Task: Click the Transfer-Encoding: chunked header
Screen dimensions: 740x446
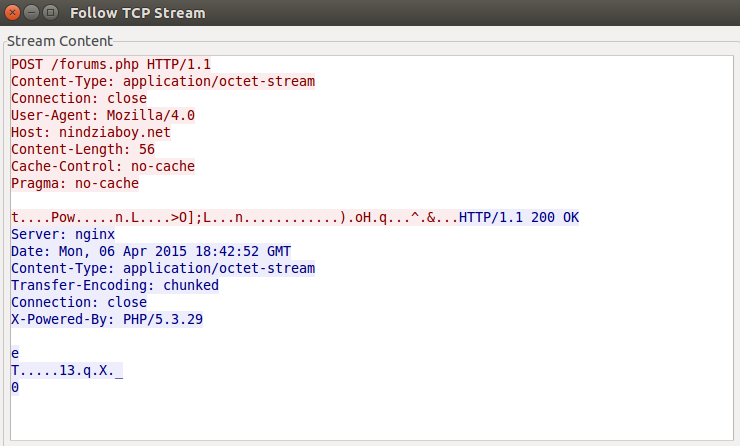Action: click(x=115, y=286)
